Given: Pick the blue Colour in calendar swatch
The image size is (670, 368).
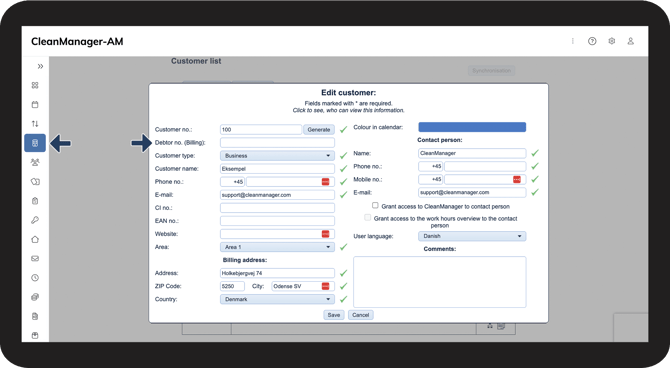Looking at the screenshot, I should pyautogui.click(x=472, y=127).
